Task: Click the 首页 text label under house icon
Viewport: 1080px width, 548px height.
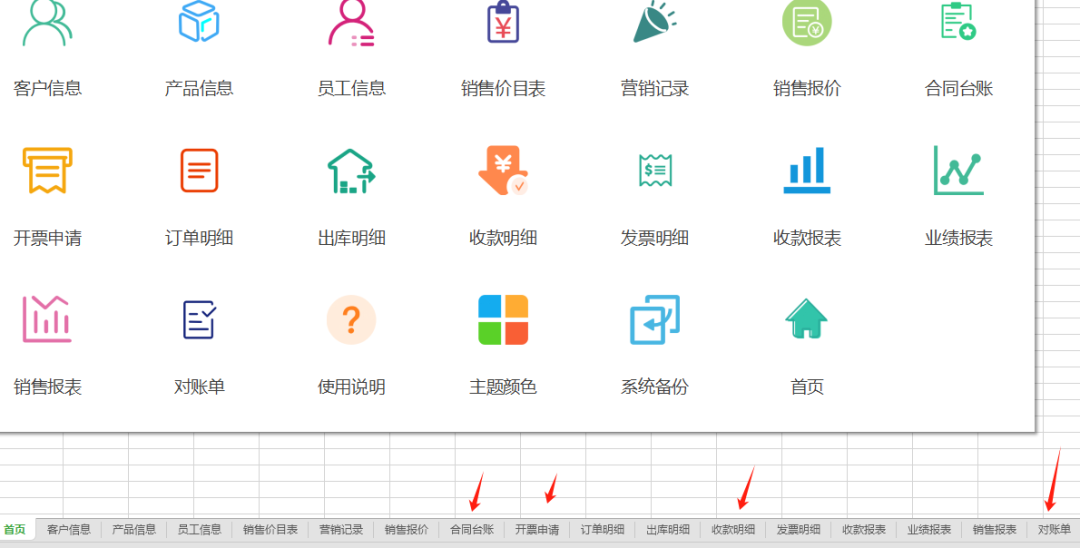Action: pyautogui.click(x=807, y=387)
